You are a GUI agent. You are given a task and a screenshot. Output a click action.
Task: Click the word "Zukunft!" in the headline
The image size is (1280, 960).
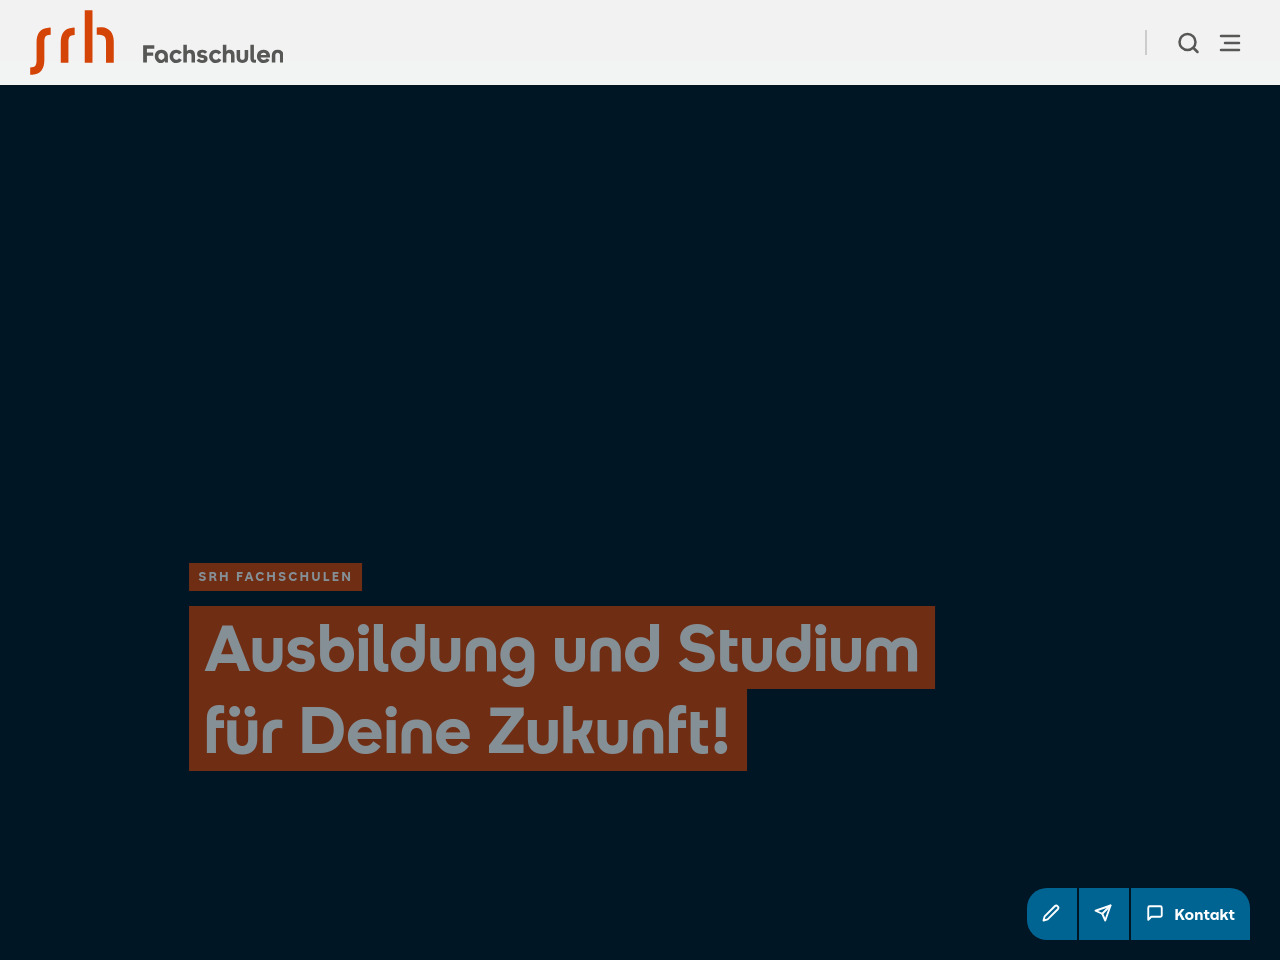608,730
